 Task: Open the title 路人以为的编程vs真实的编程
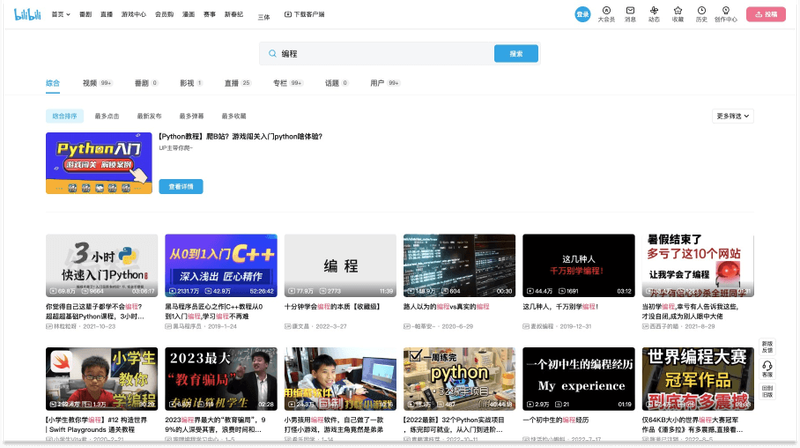446,307
